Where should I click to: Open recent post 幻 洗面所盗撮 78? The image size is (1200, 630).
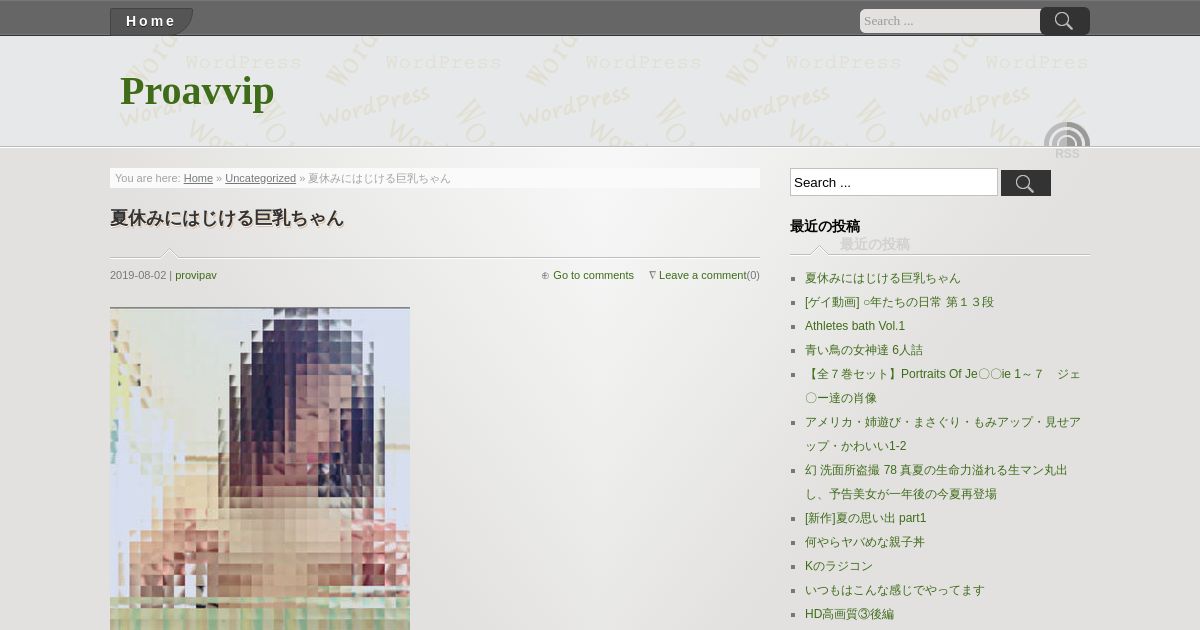pyautogui.click(x=936, y=482)
